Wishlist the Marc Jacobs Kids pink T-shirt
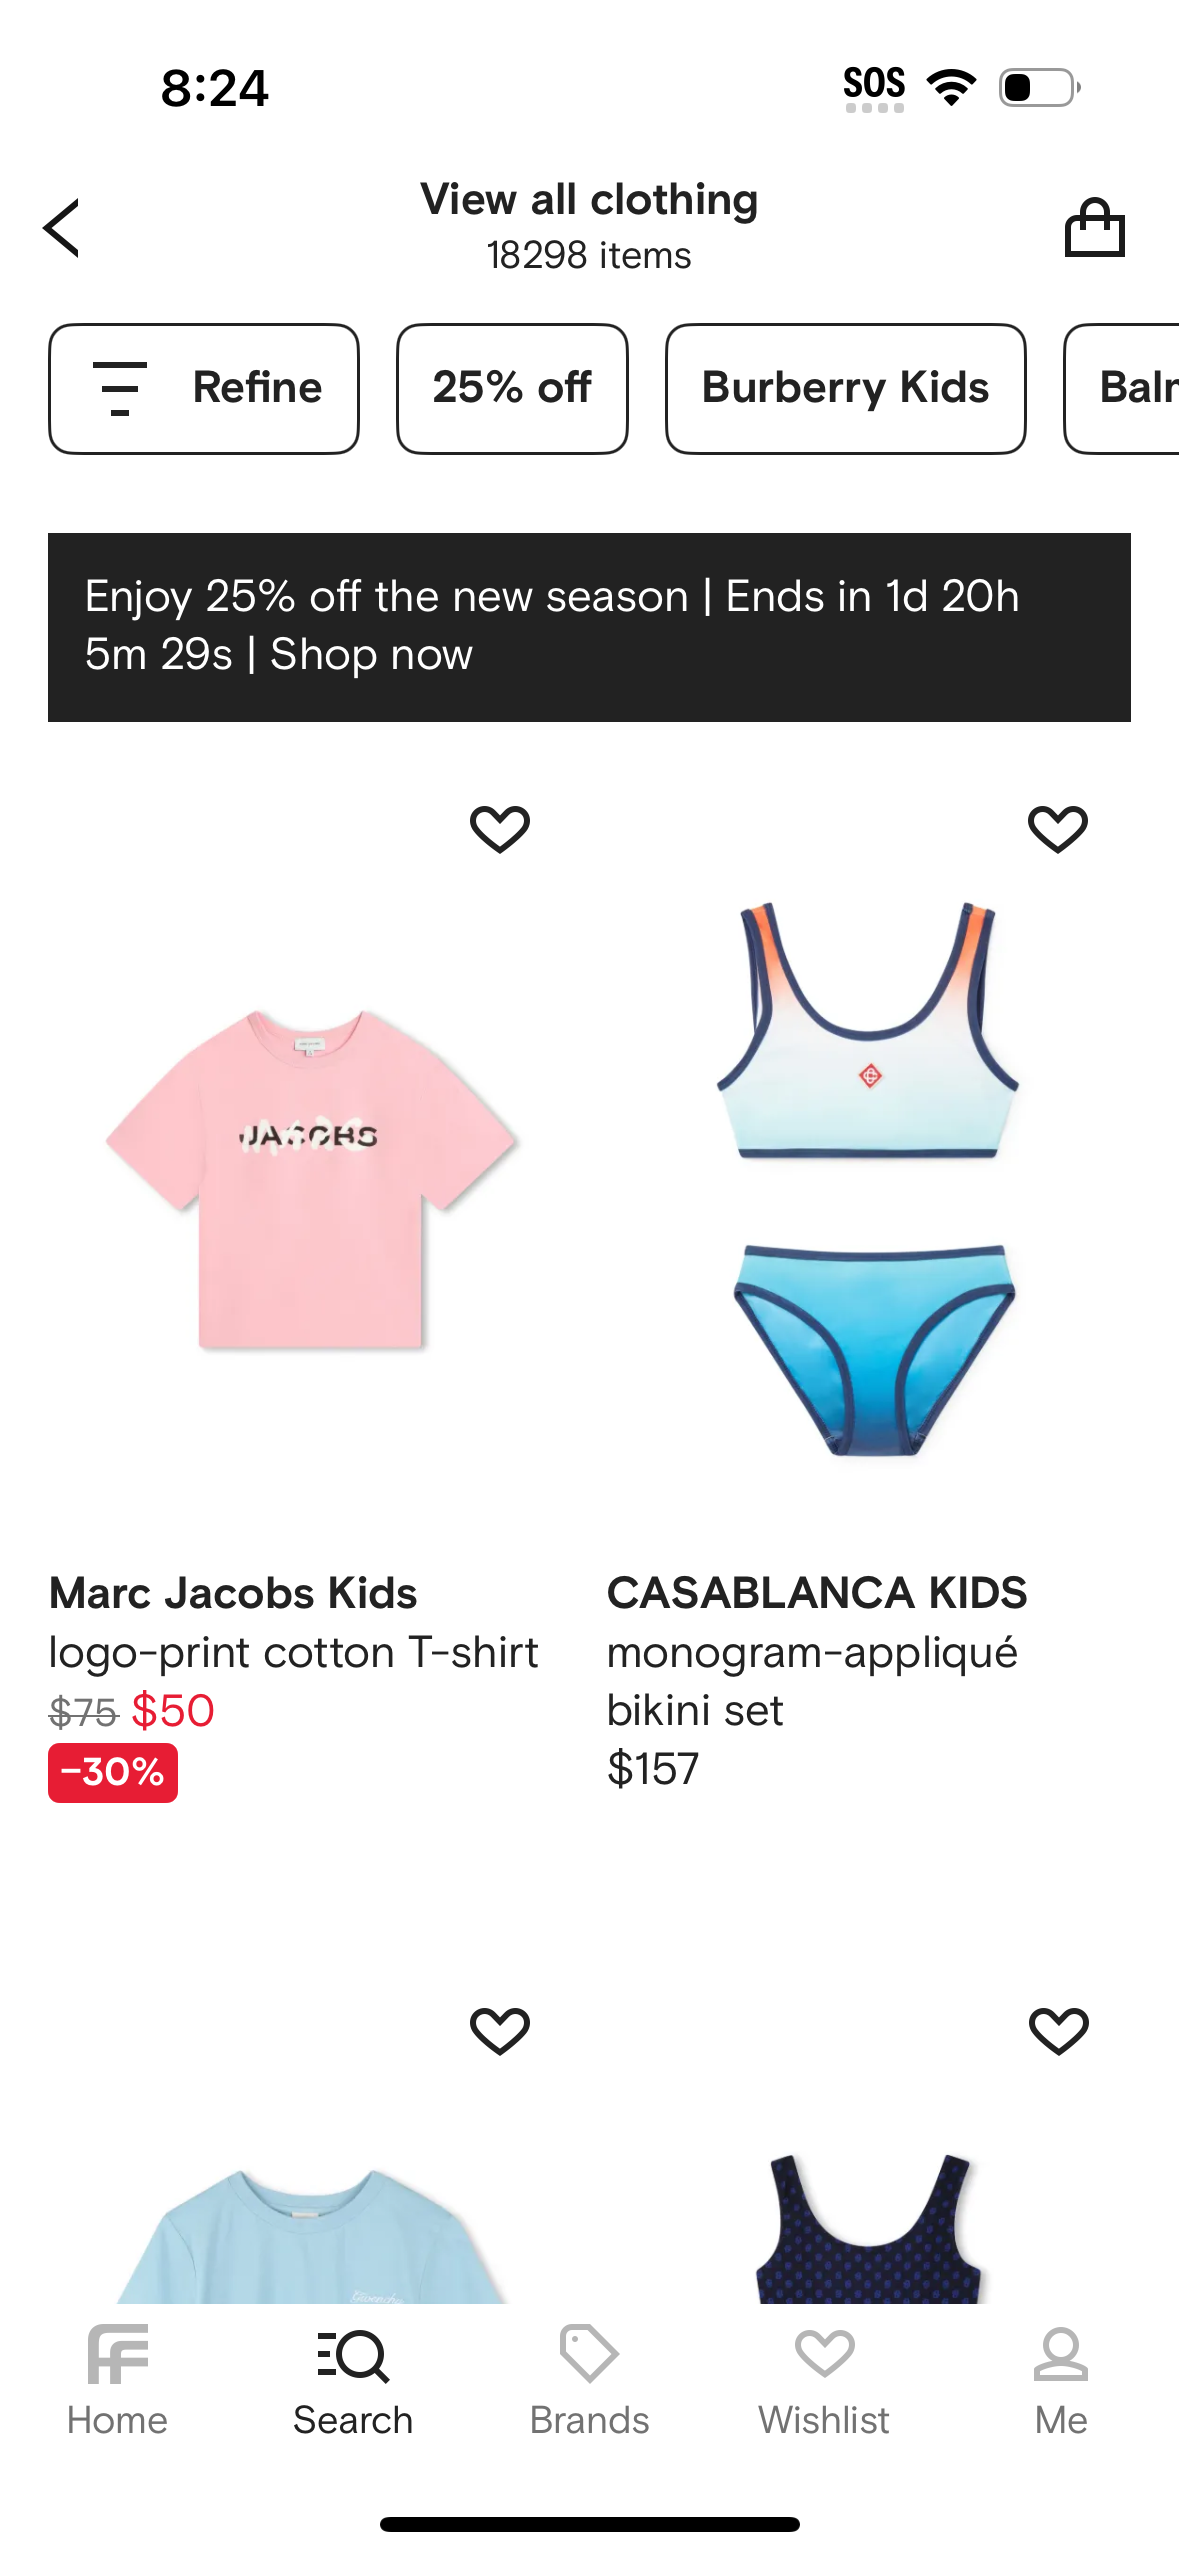The height and width of the screenshot is (2556, 1179). click(x=500, y=829)
